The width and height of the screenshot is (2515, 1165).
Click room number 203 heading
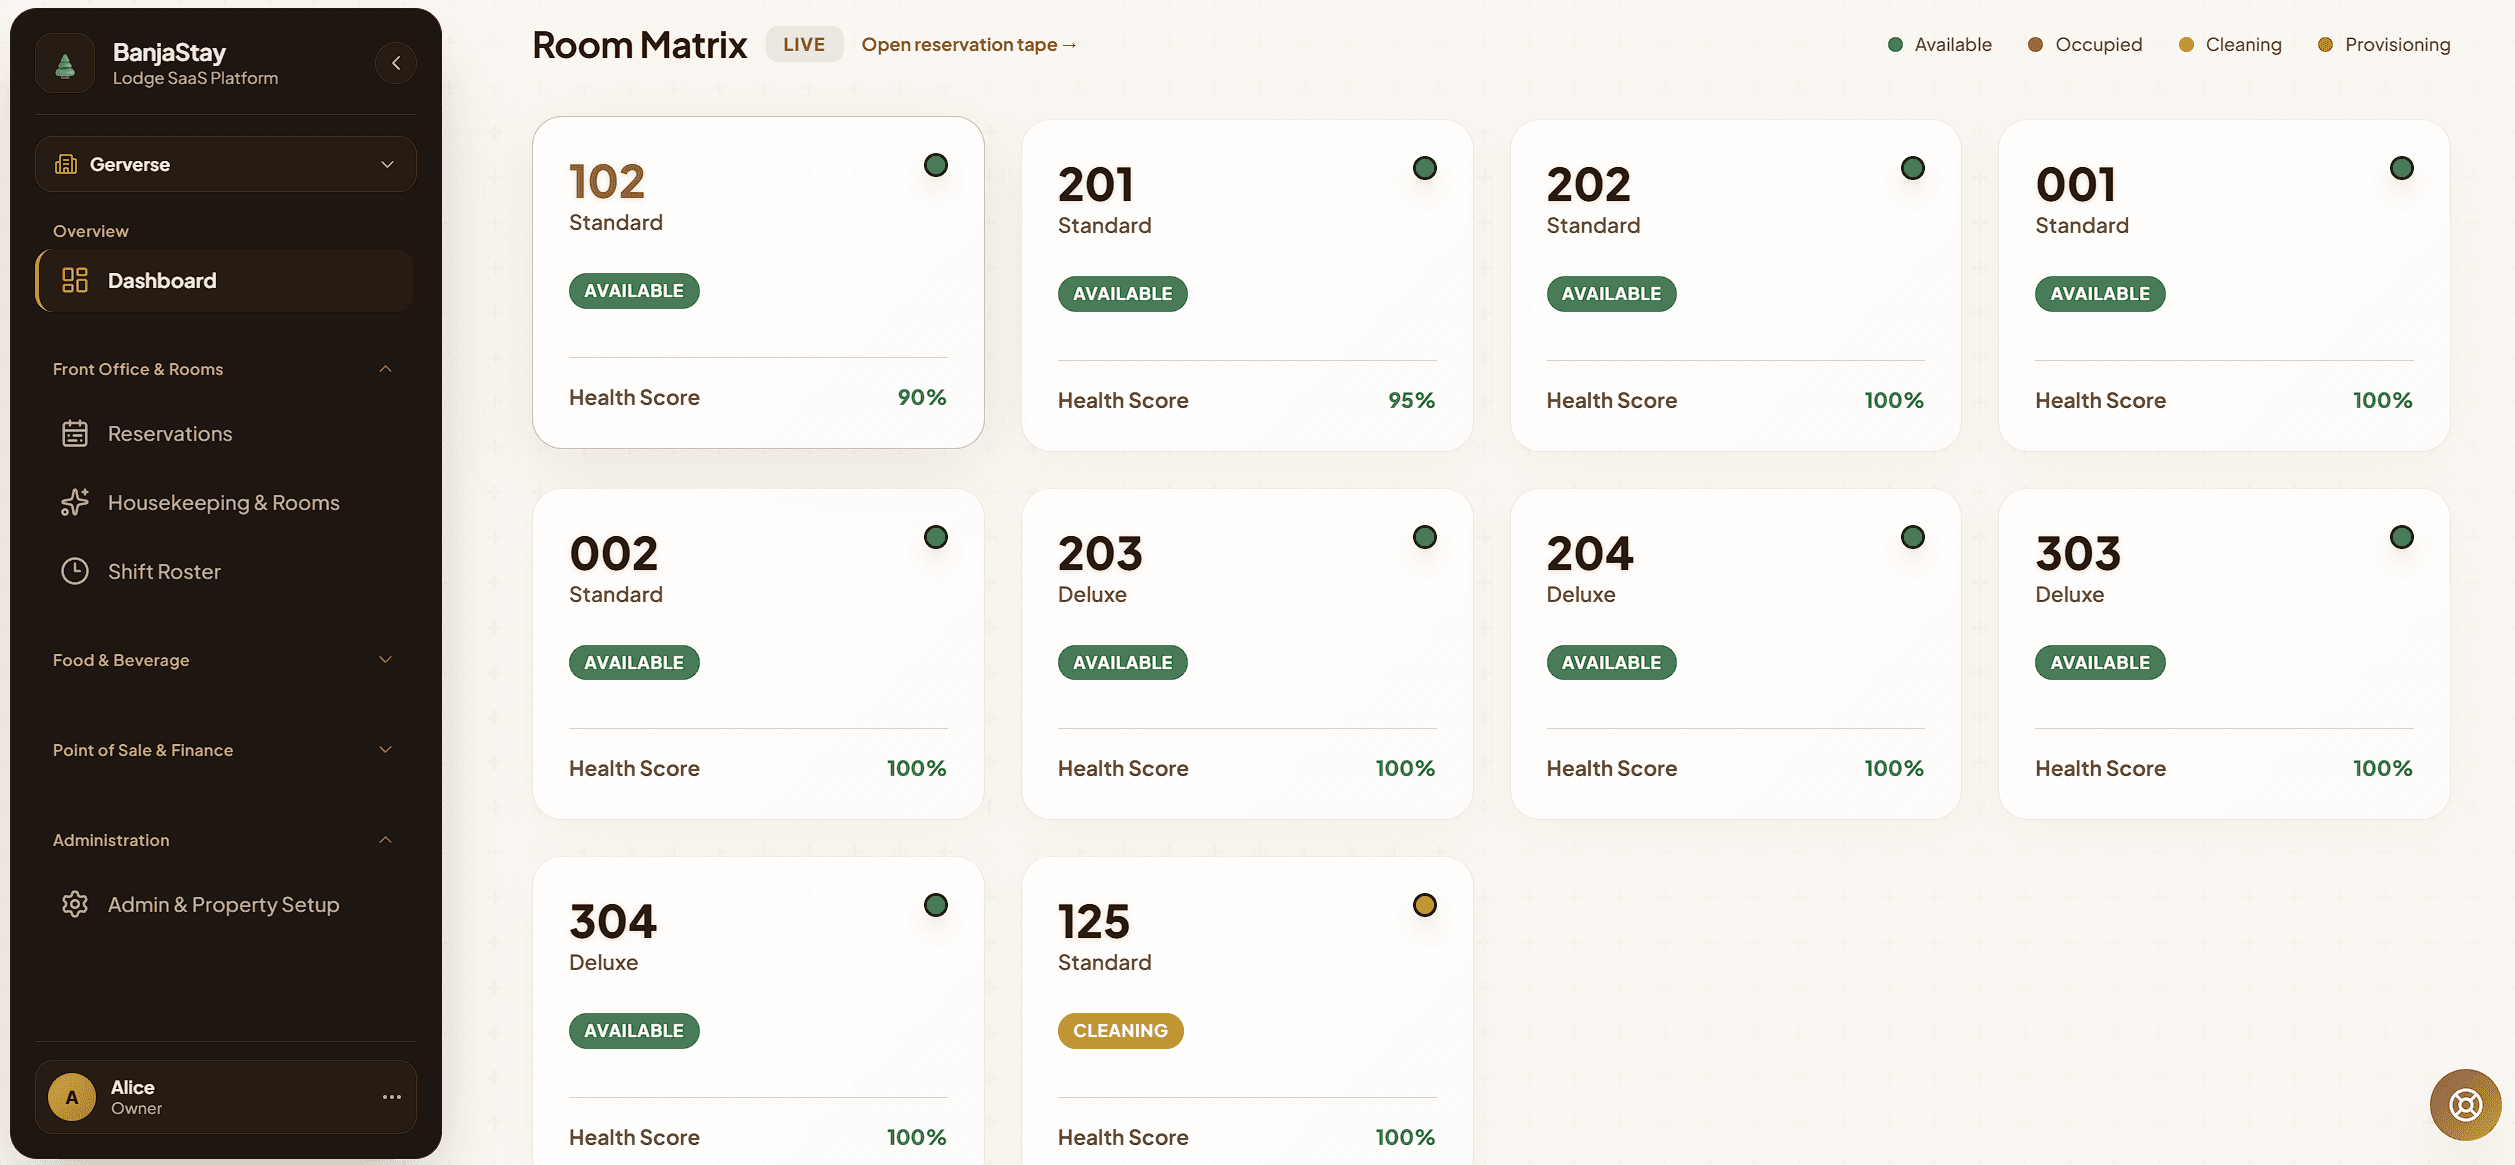point(1100,553)
